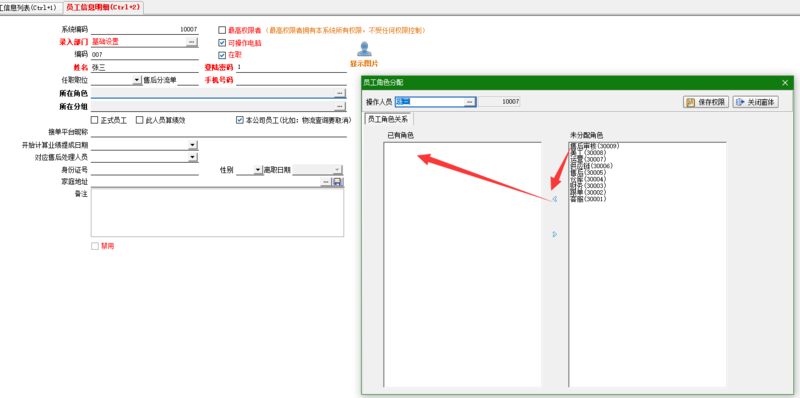
Task: Open 家庭地址 ellipsis browse button
Action: [x=326, y=182]
